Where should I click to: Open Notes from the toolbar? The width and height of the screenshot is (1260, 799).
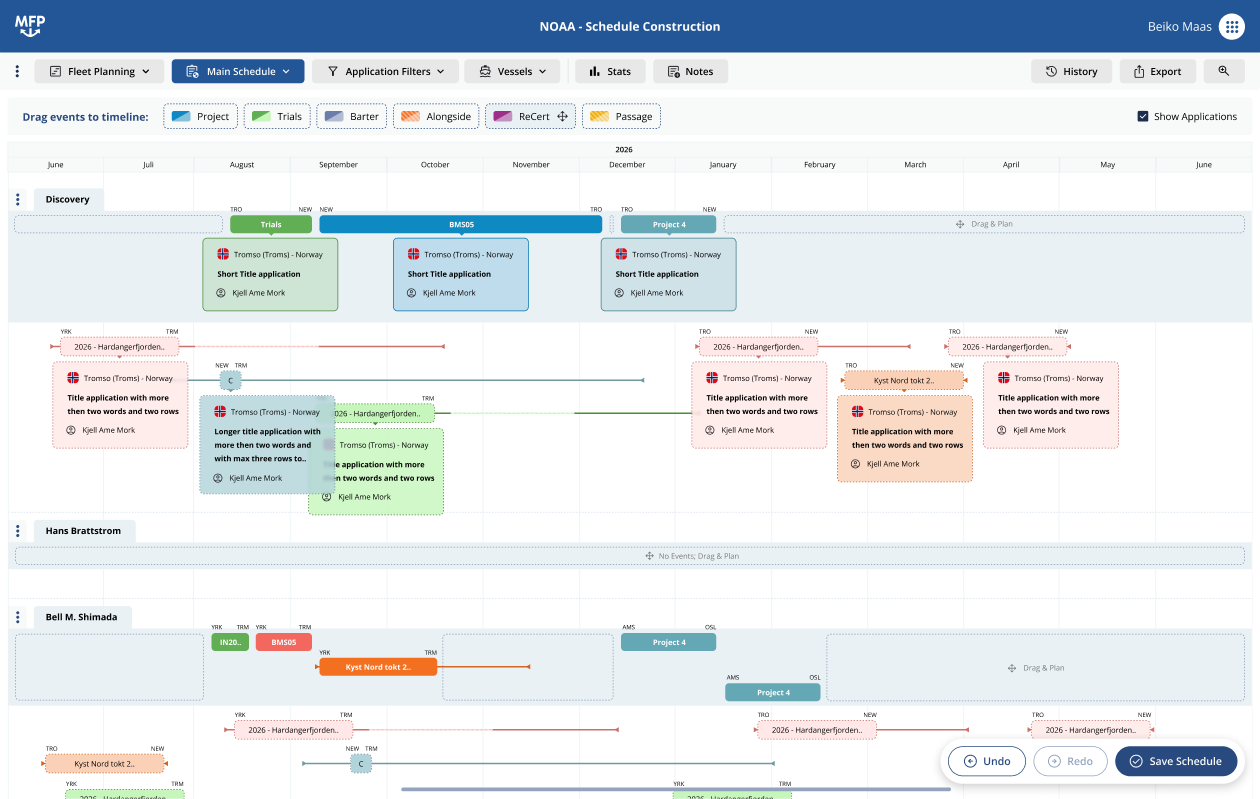tap(690, 71)
